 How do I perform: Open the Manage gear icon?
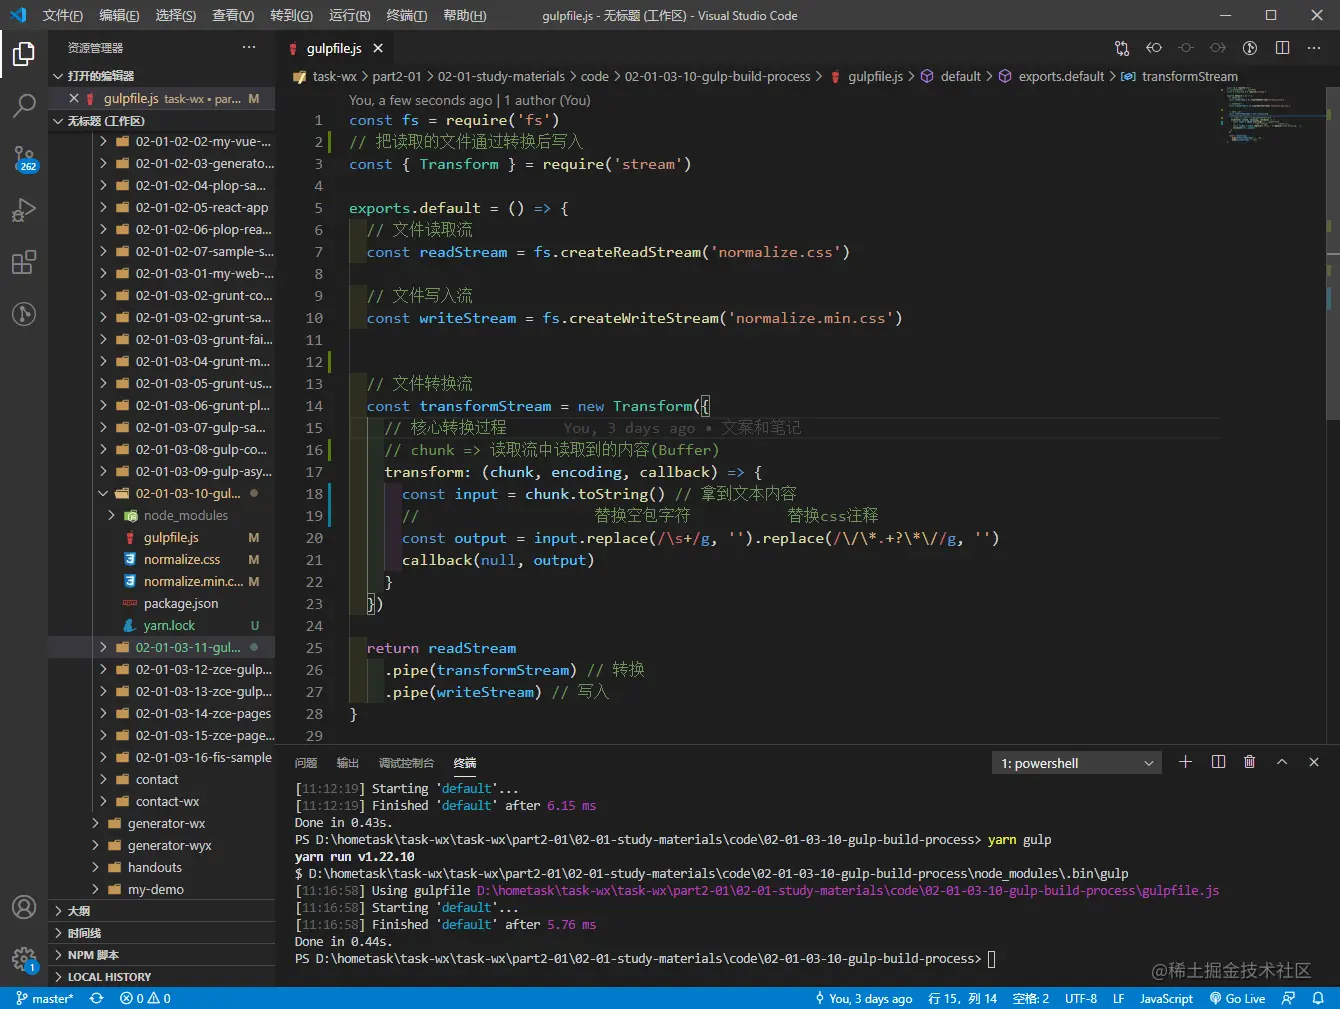[x=24, y=959]
